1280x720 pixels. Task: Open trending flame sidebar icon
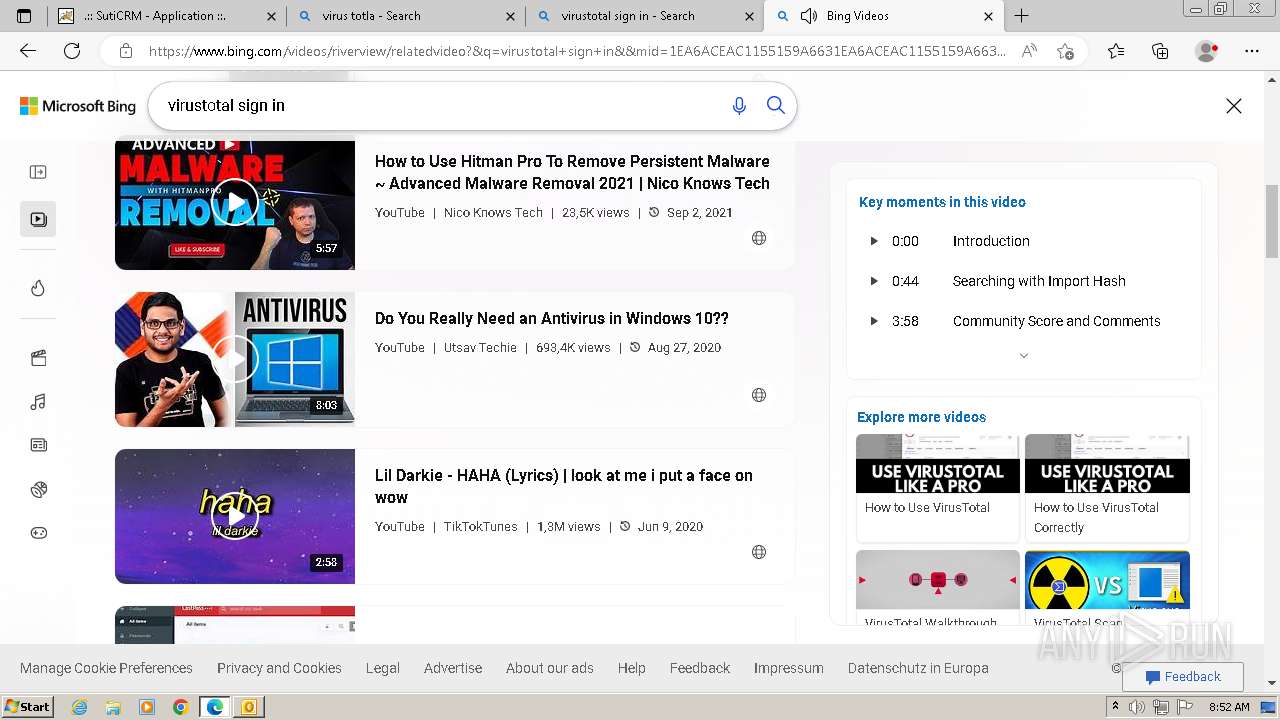(38, 288)
